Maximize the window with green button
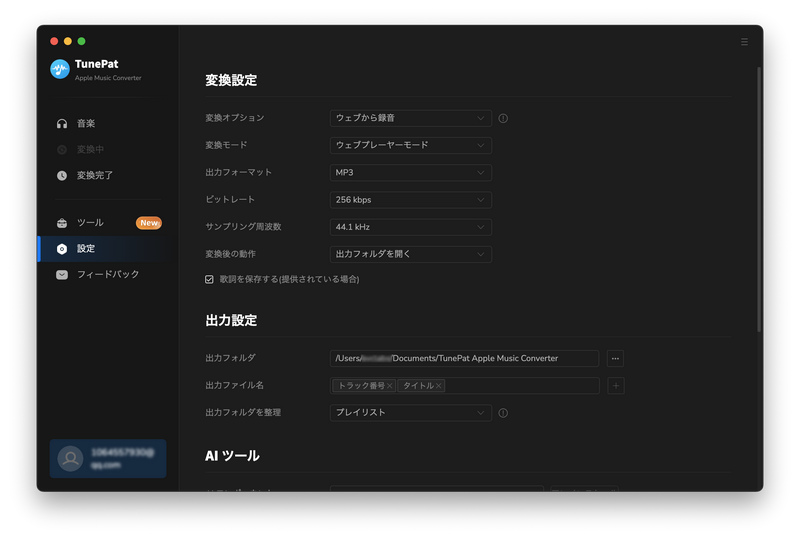This screenshot has height=540, width=800. coord(82,41)
